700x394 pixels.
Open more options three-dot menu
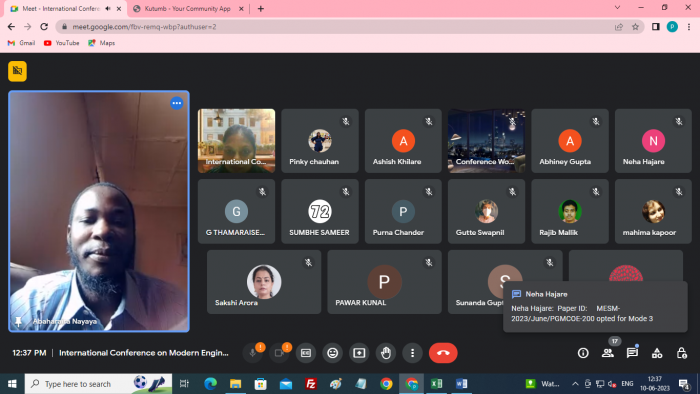(412, 353)
